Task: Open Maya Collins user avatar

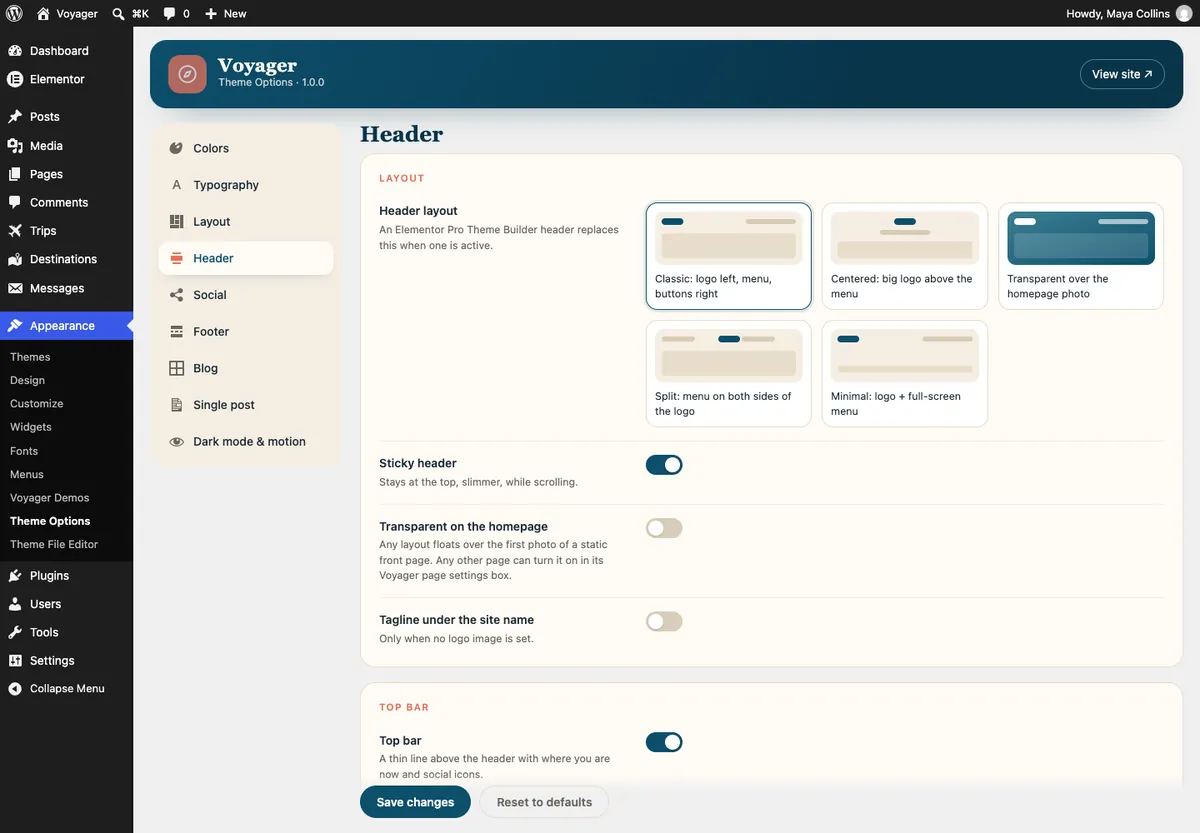Action: pos(1184,14)
